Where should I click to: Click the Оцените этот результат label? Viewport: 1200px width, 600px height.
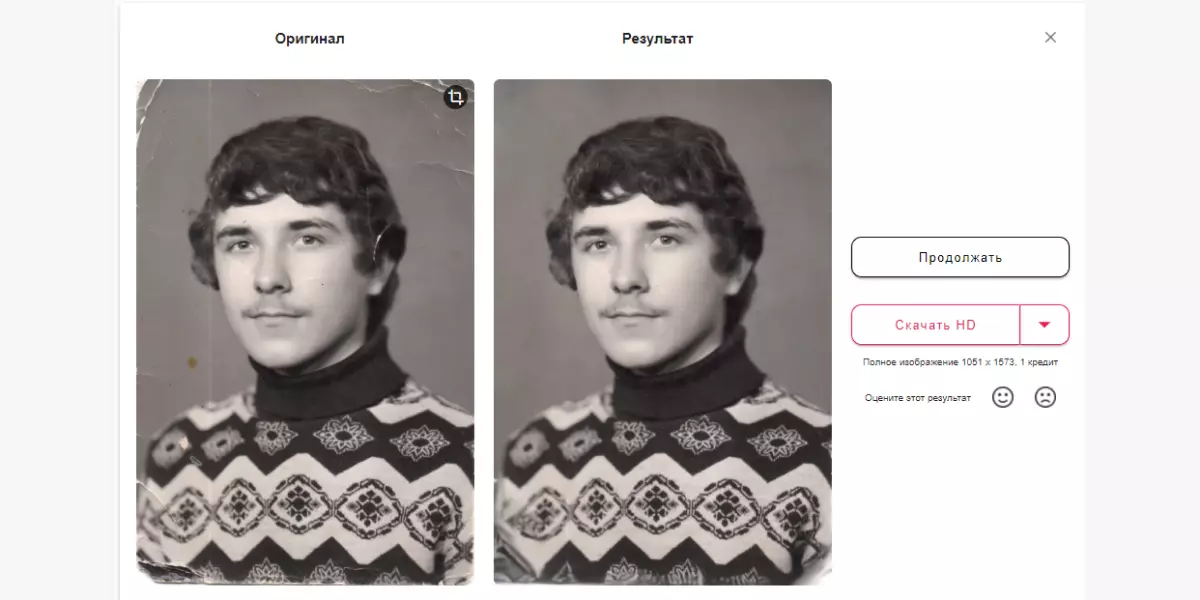(x=918, y=398)
